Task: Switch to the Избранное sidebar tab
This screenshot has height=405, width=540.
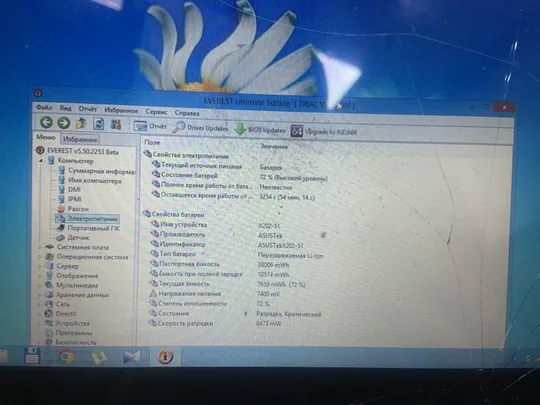Action: (x=80, y=139)
